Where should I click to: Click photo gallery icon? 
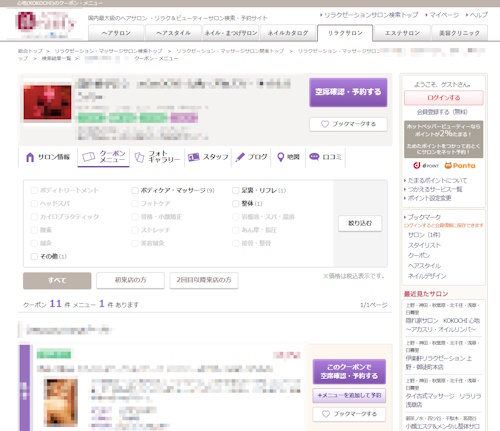click(139, 157)
